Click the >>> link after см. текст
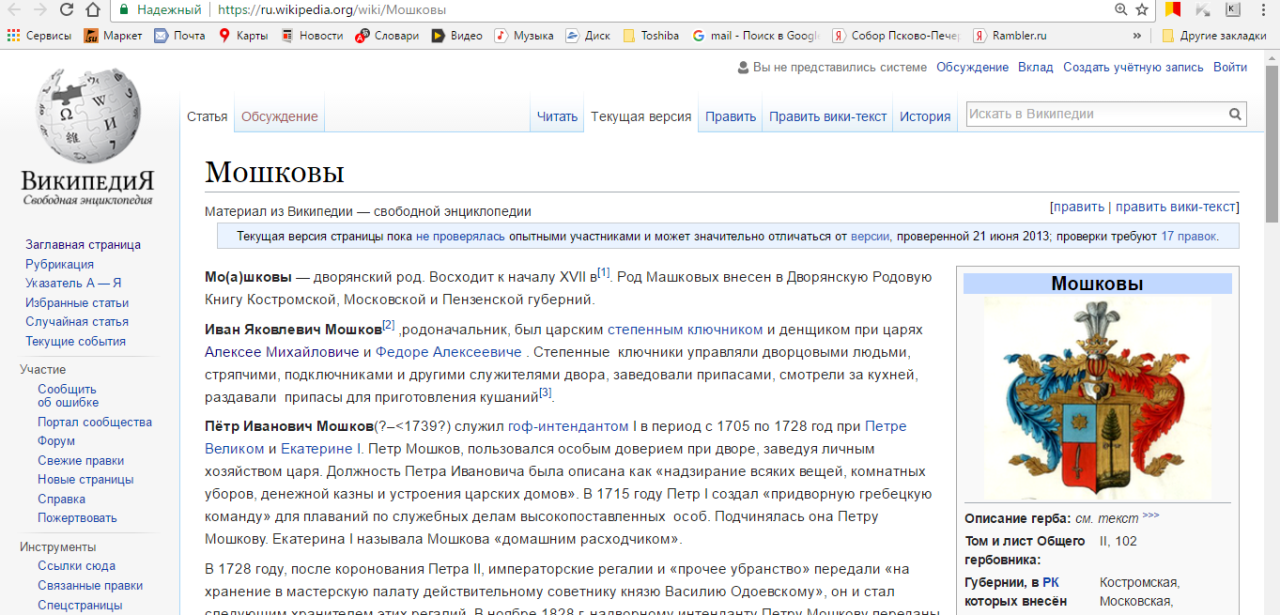Viewport: 1280px width, 615px height. [x=1150, y=516]
